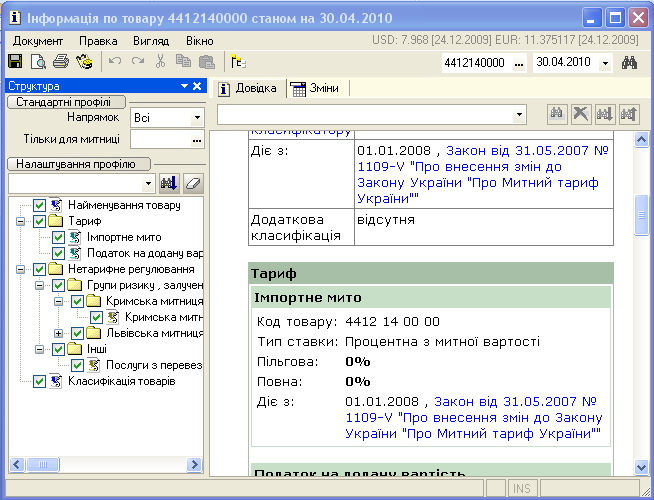The width and height of the screenshot is (654, 500).
Task: Uncheck the Найменування товару checkbox
Action: pos(39,205)
